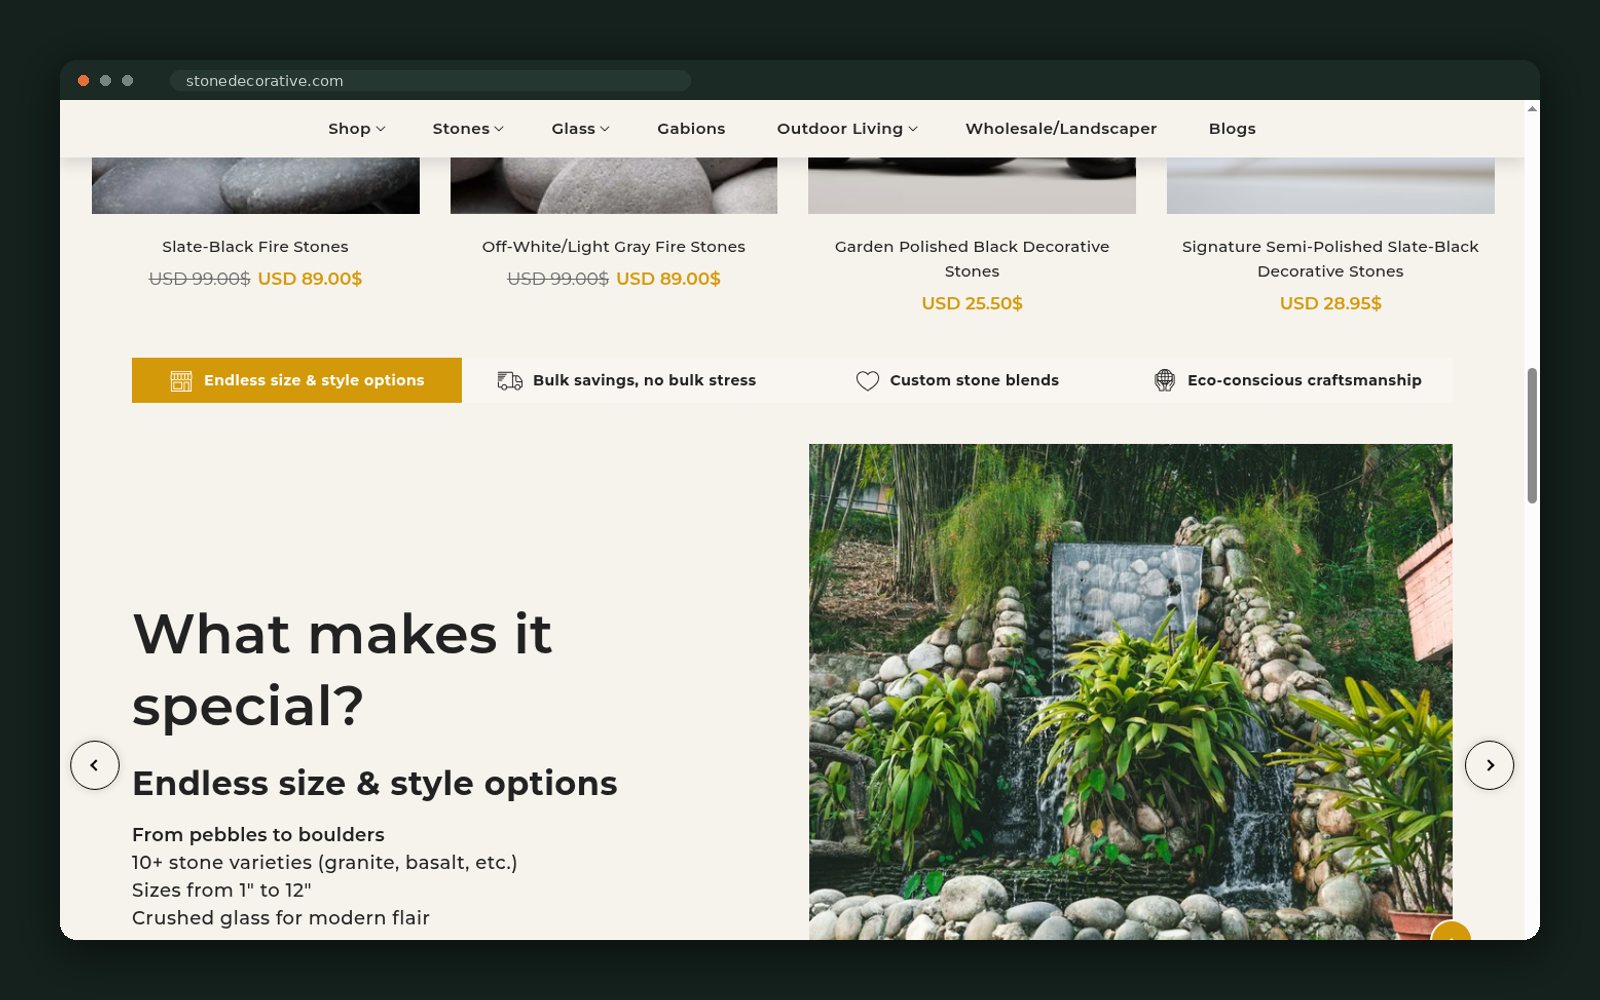The width and height of the screenshot is (1600, 1000).
Task: Open Signature Semi-Polished Slate-Black Decorative Stones link
Action: click(1330, 259)
